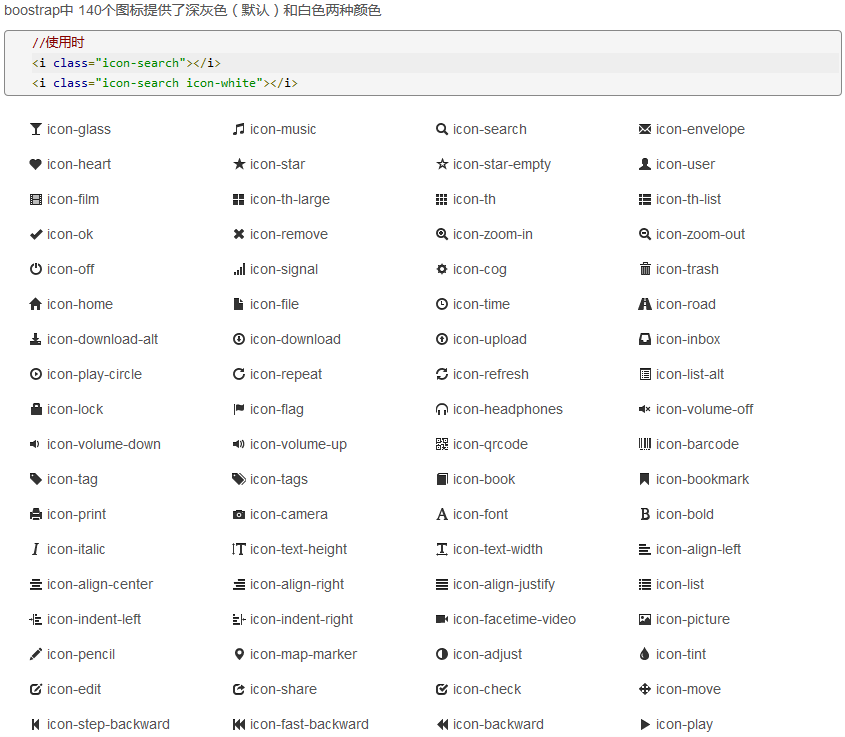Click the fast-backward icon
This screenshot has width=845, height=737.
coord(238,724)
